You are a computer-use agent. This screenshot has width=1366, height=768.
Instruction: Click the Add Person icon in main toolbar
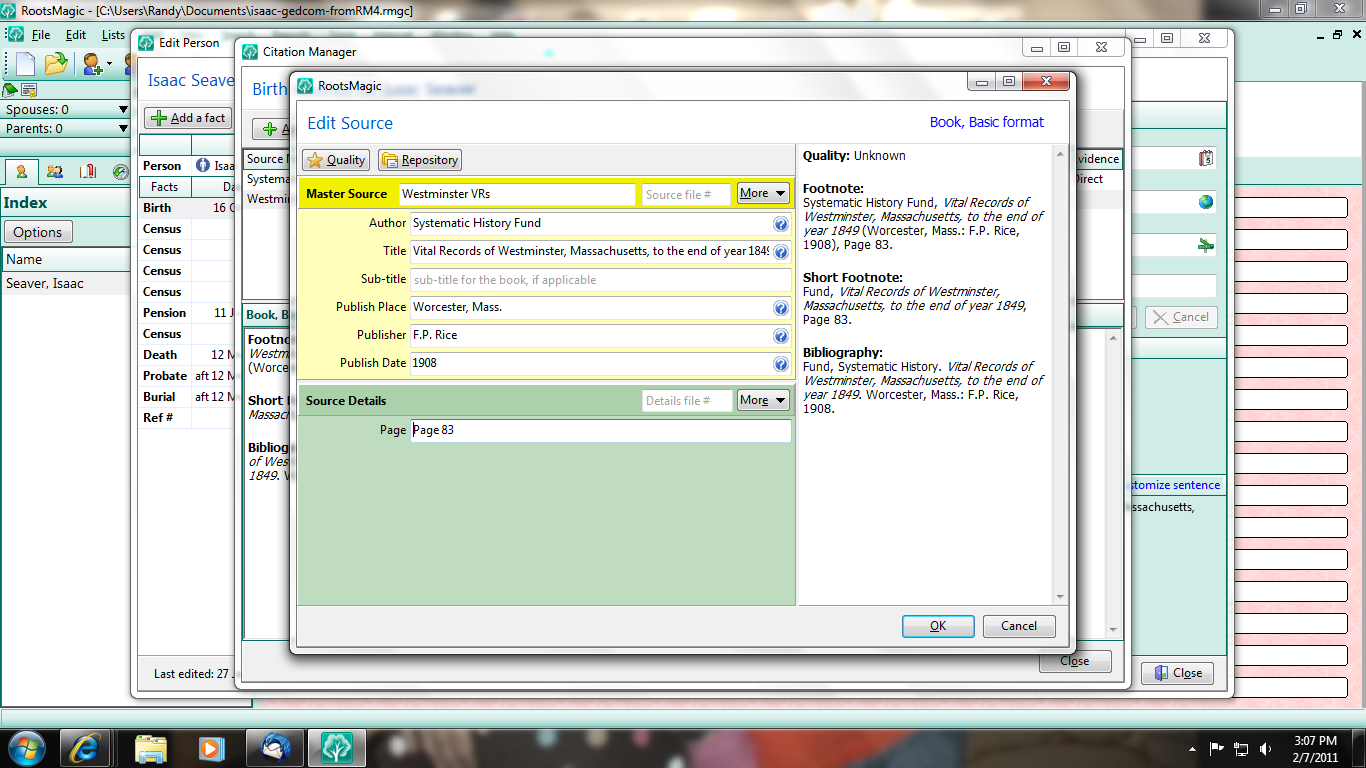(x=93, y=64)
